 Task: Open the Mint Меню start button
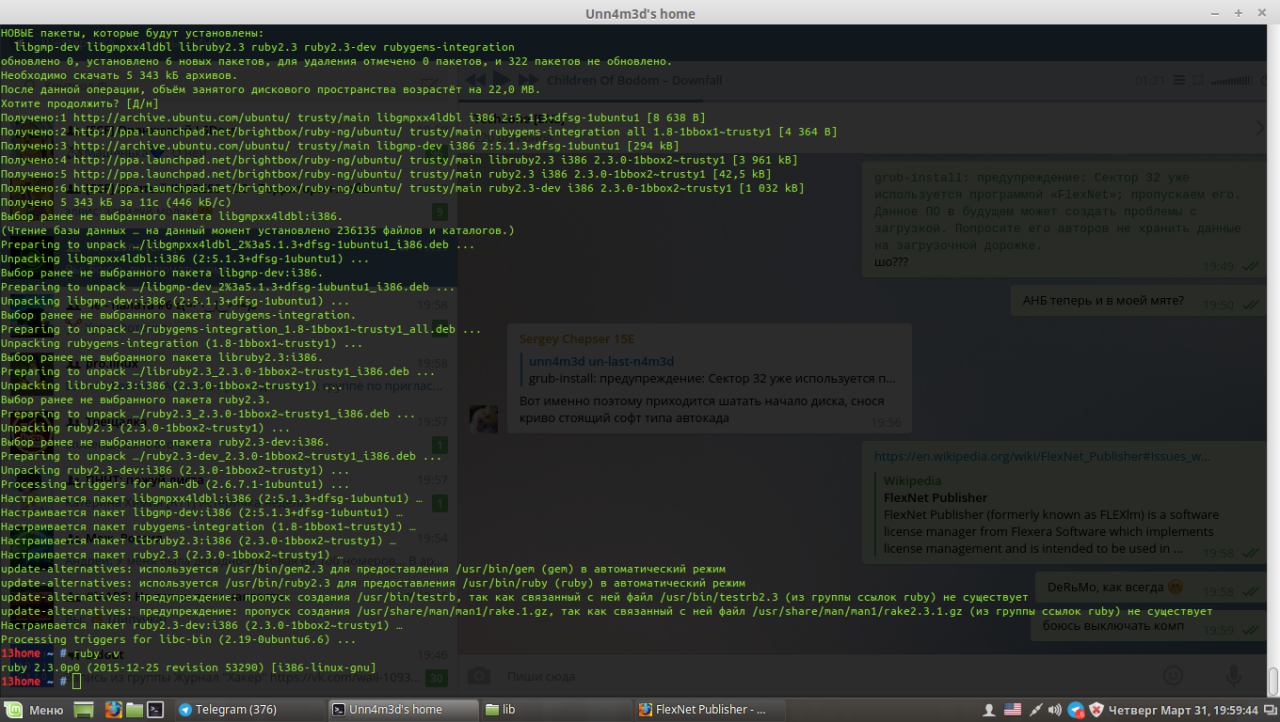point(34,710)
